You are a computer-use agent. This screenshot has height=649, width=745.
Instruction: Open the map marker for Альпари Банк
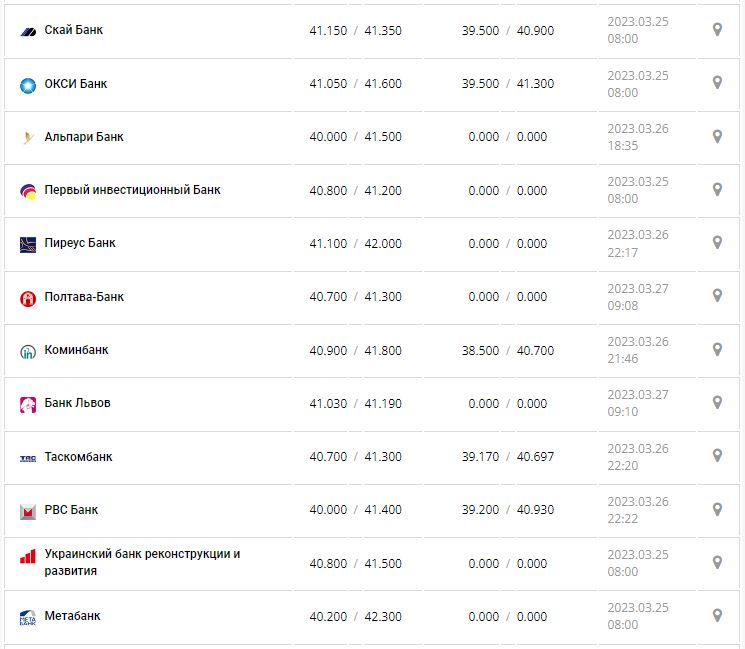(x=717, y=136)
